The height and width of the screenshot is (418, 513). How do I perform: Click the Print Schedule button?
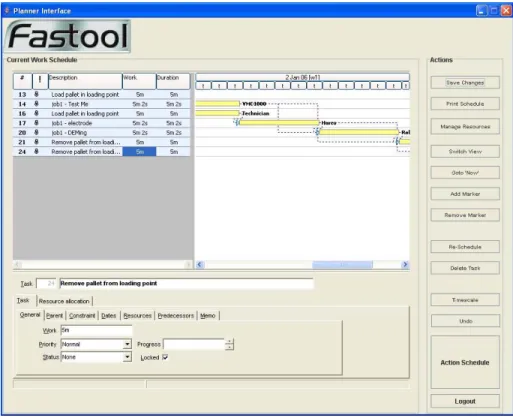(465, 104)
